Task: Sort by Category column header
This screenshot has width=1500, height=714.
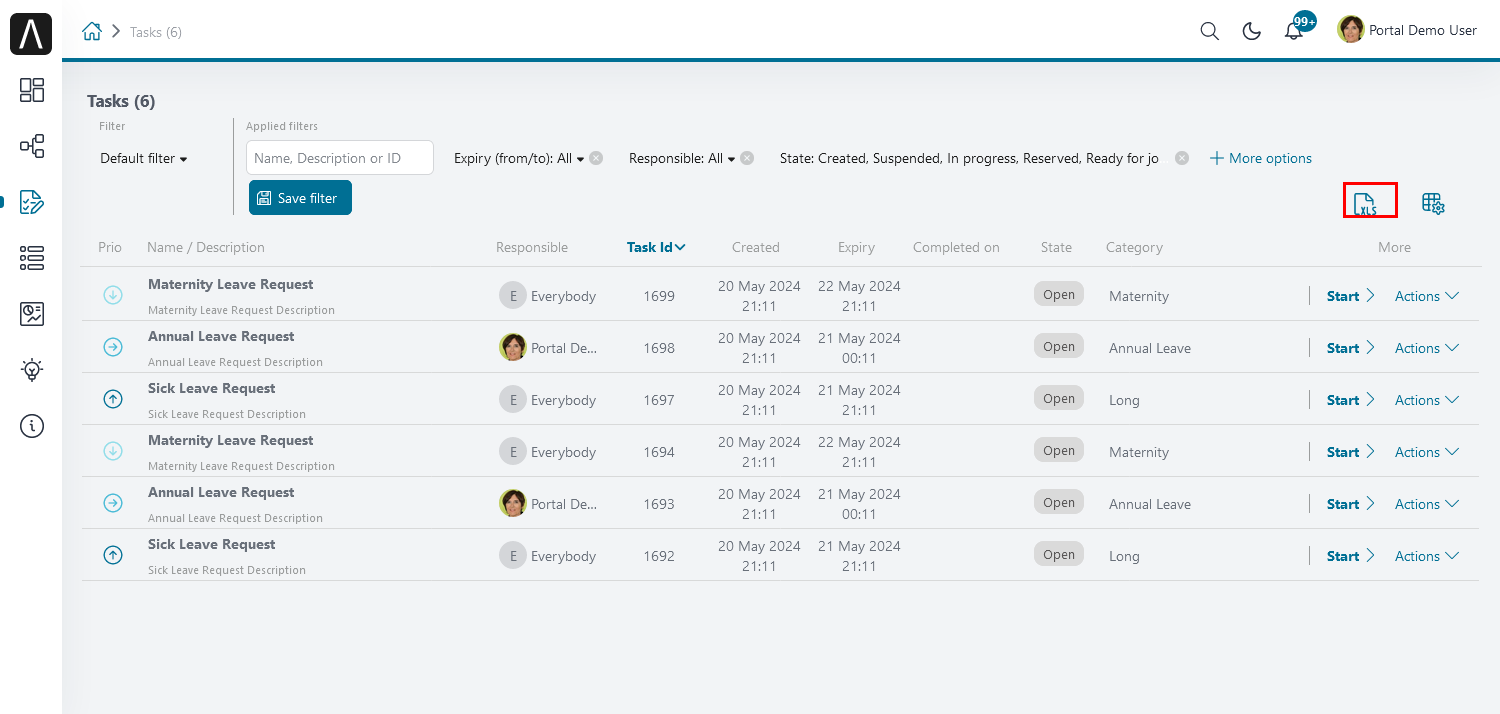Action: 1134,247
